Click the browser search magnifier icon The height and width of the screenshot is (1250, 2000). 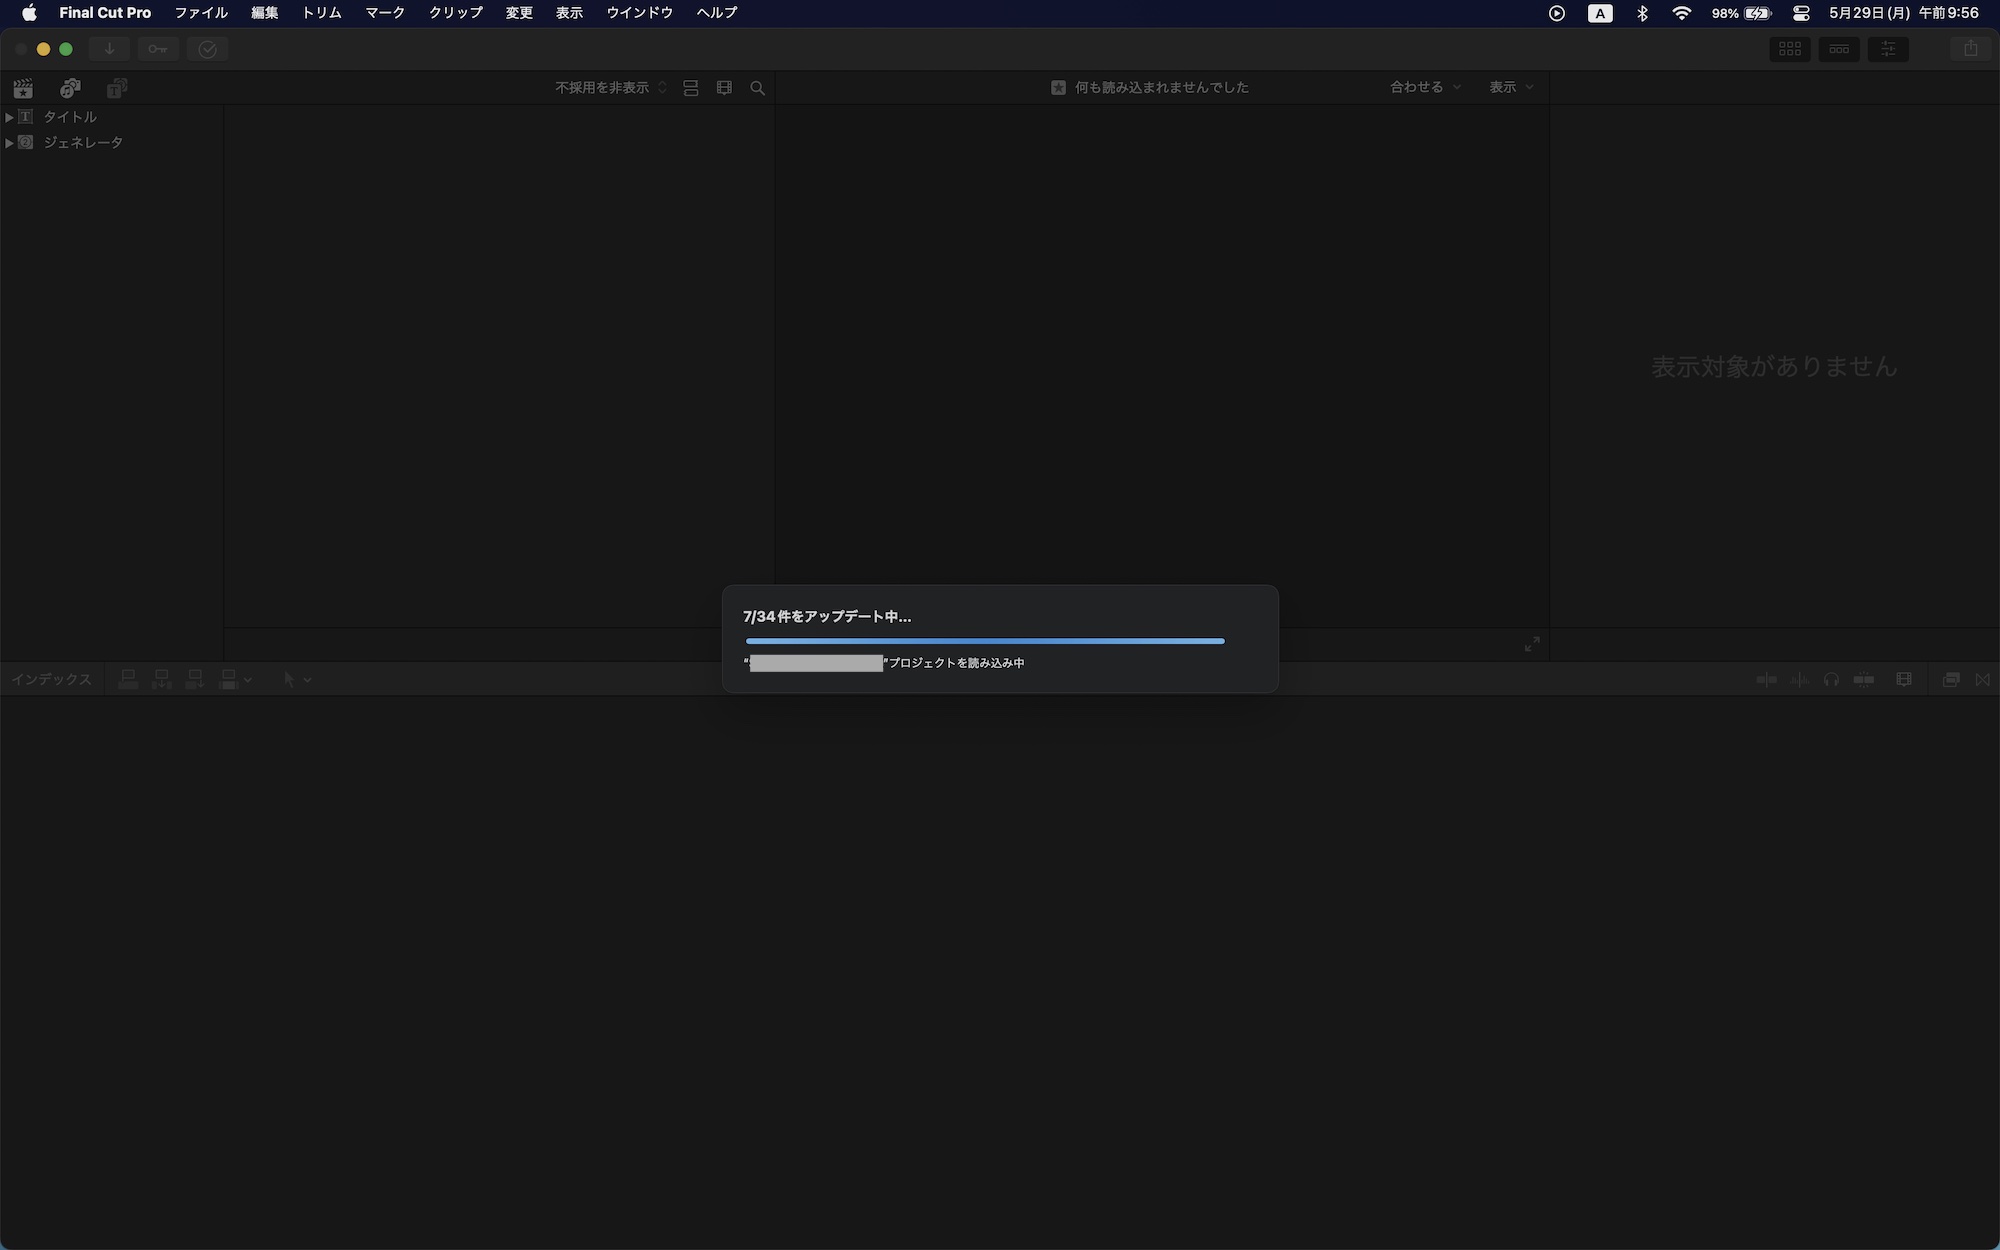tap(757, 88)
